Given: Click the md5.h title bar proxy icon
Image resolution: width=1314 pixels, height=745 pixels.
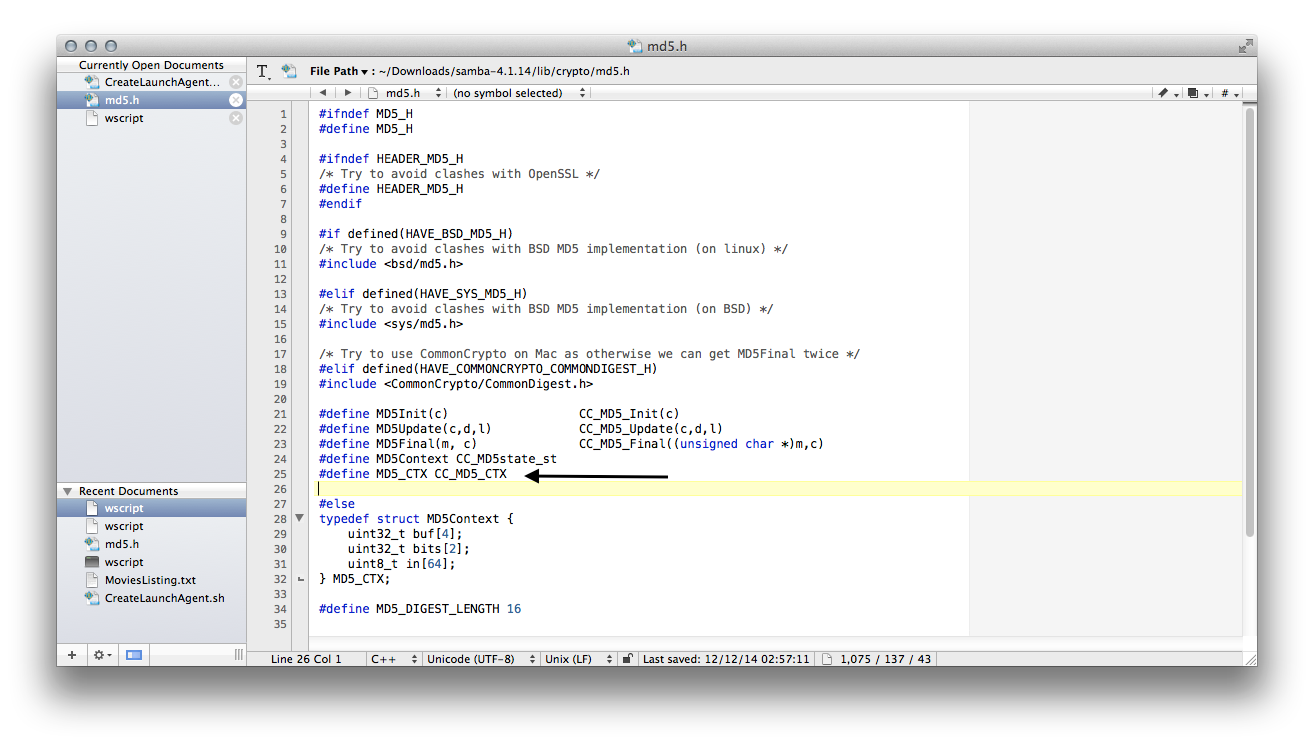Looking at the screenshot, I should (634, 46).
